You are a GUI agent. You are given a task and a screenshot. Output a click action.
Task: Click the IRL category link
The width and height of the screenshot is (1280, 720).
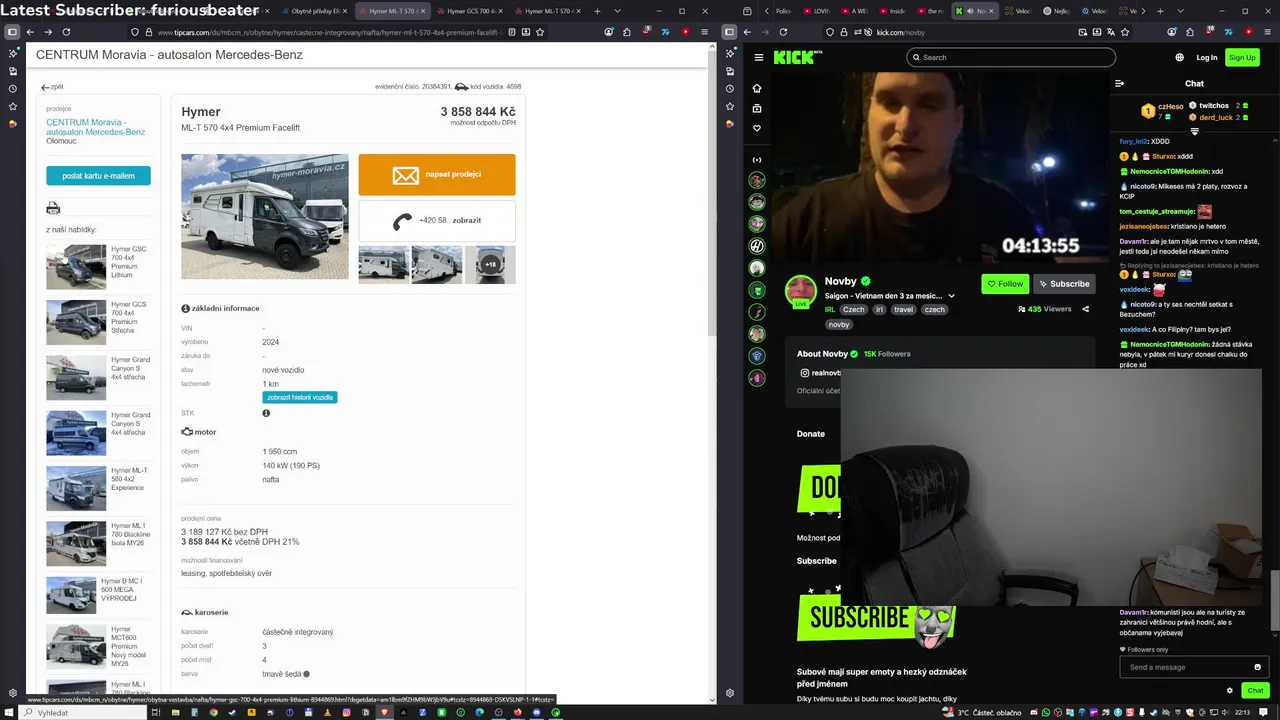pyautogui.click(x=830, y=310)
